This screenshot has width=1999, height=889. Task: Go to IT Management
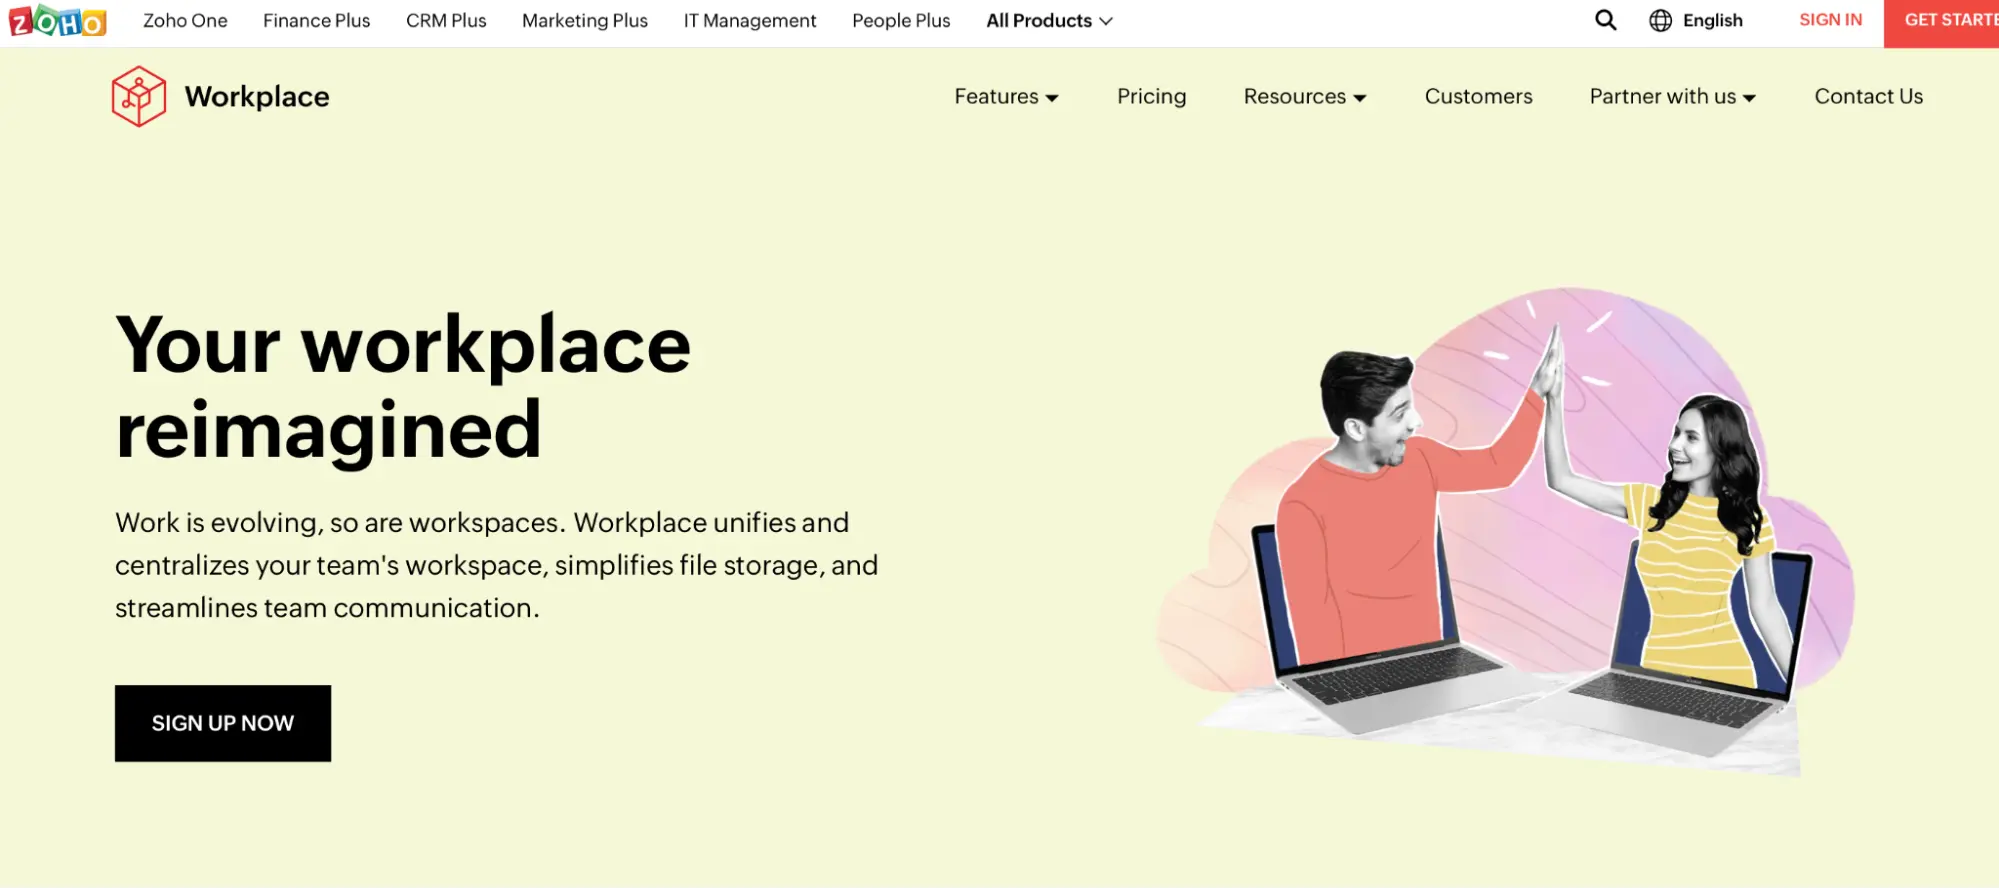click(x=749, y=21)
